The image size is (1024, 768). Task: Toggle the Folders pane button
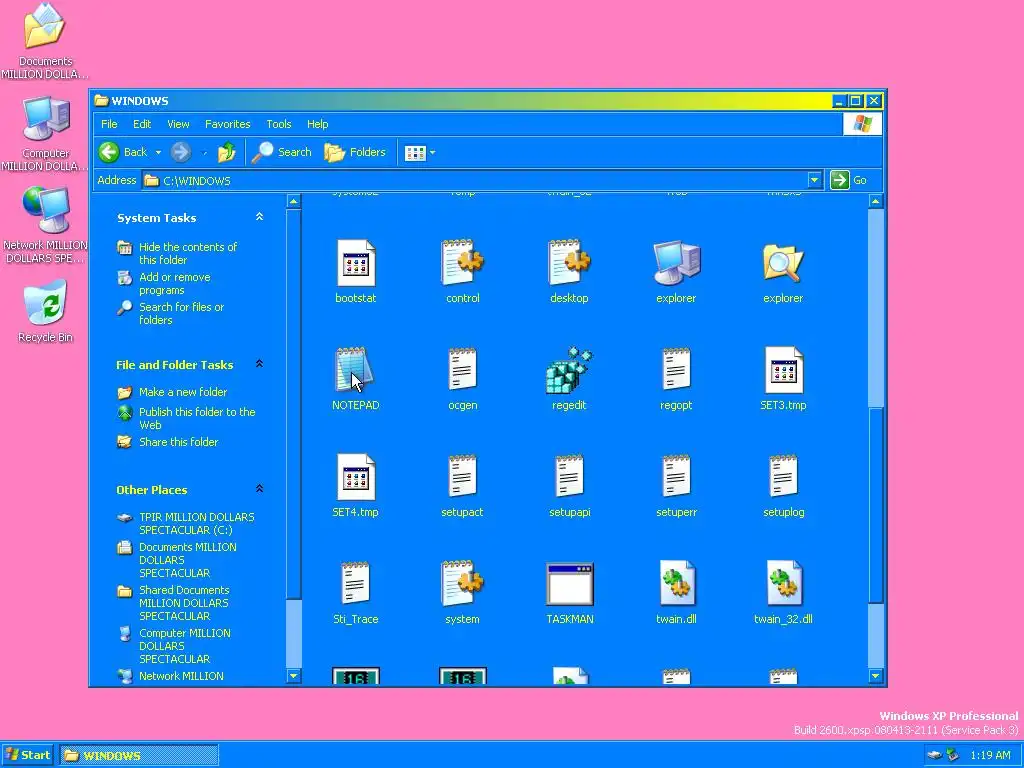tap(355, 152)
